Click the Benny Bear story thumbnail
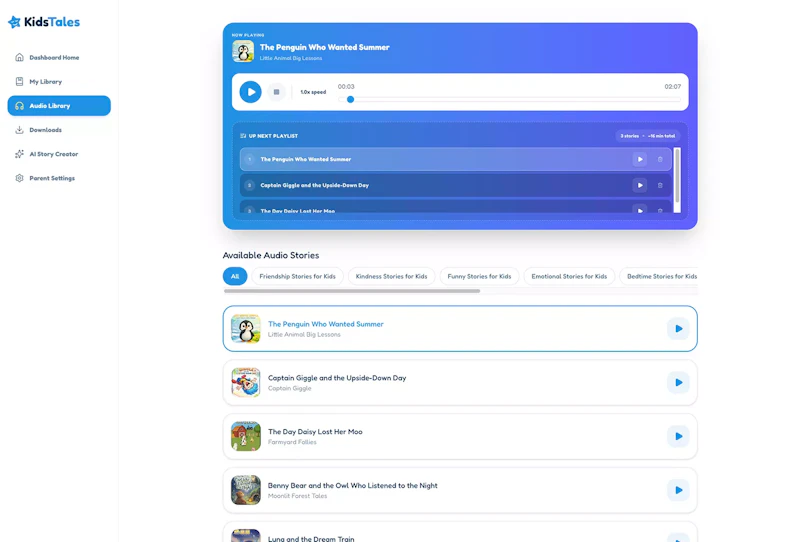The image size is (800, 542). tap(245, 490)
